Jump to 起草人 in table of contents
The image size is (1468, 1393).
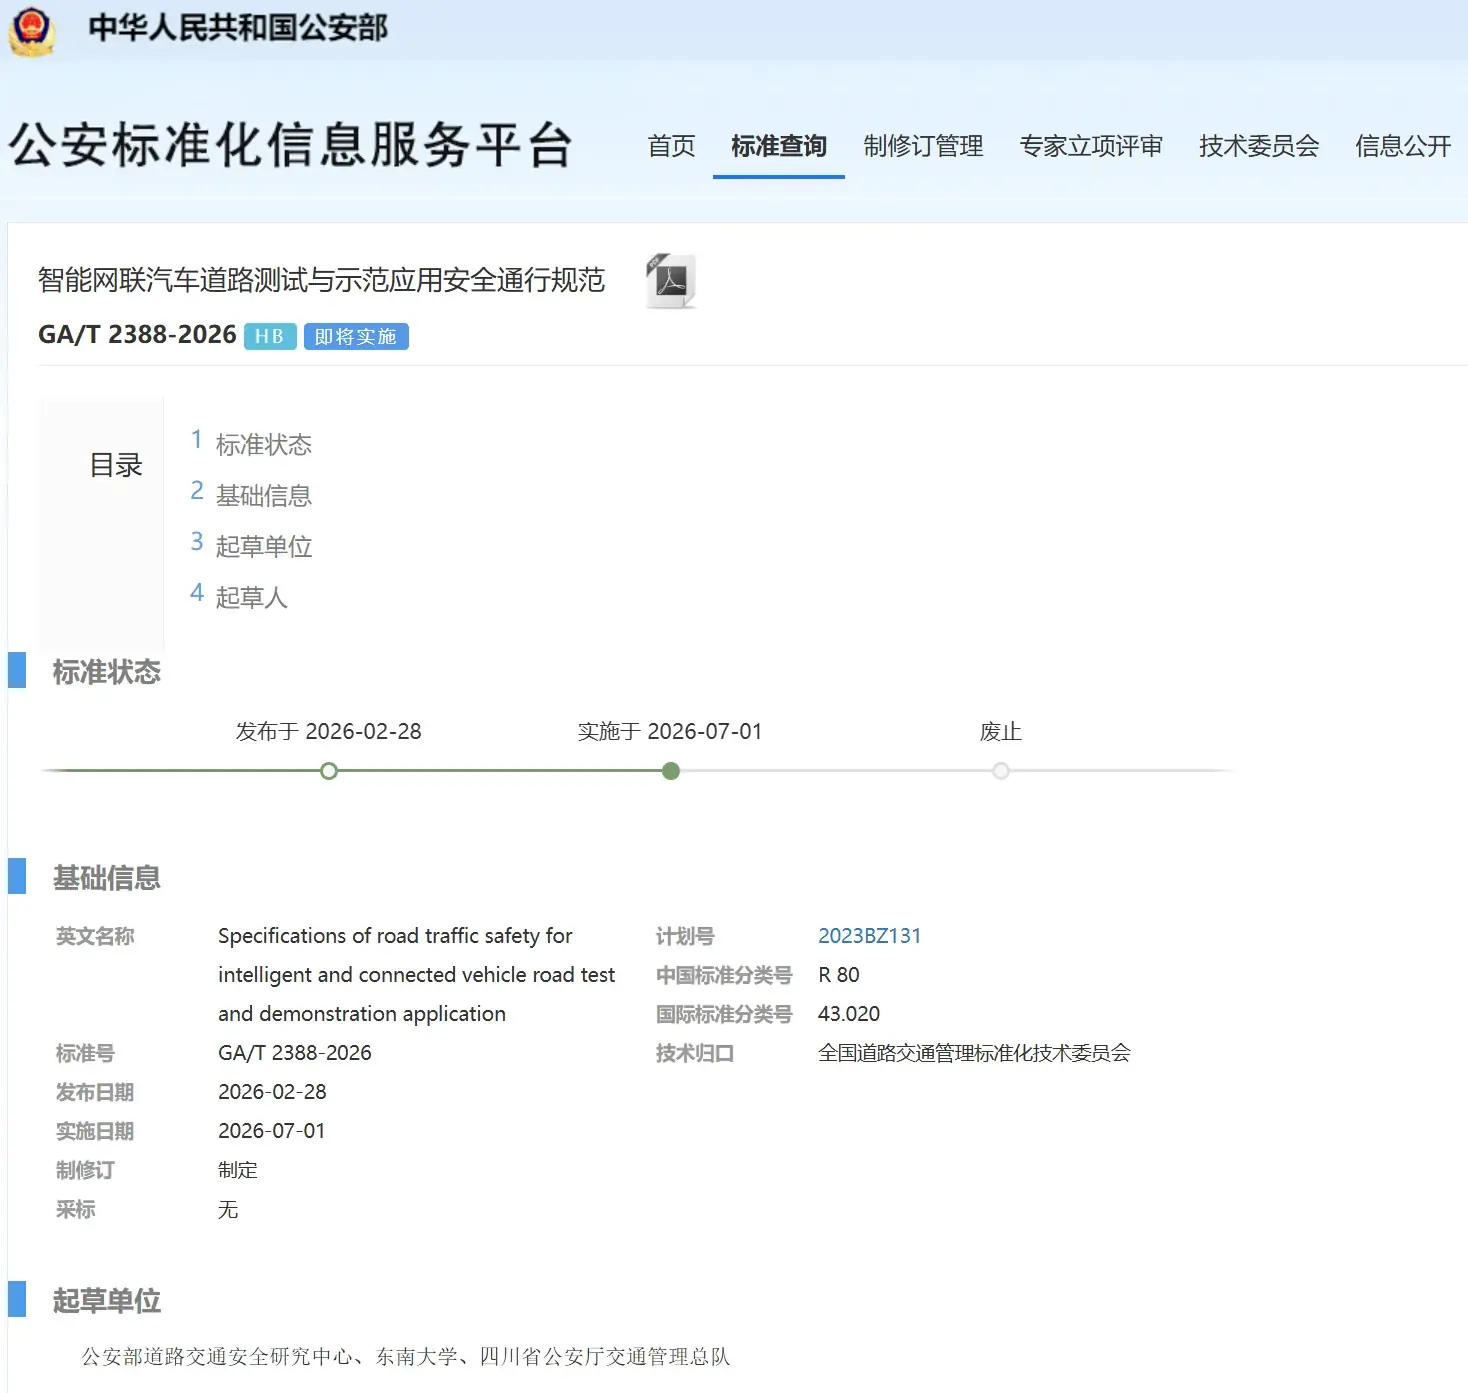252,597
